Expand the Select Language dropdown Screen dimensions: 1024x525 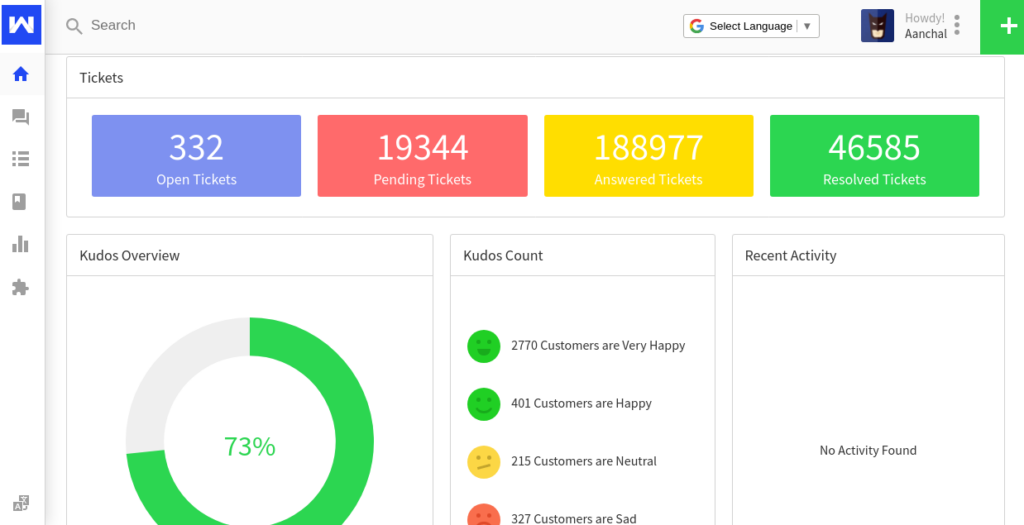pos(751,26)
